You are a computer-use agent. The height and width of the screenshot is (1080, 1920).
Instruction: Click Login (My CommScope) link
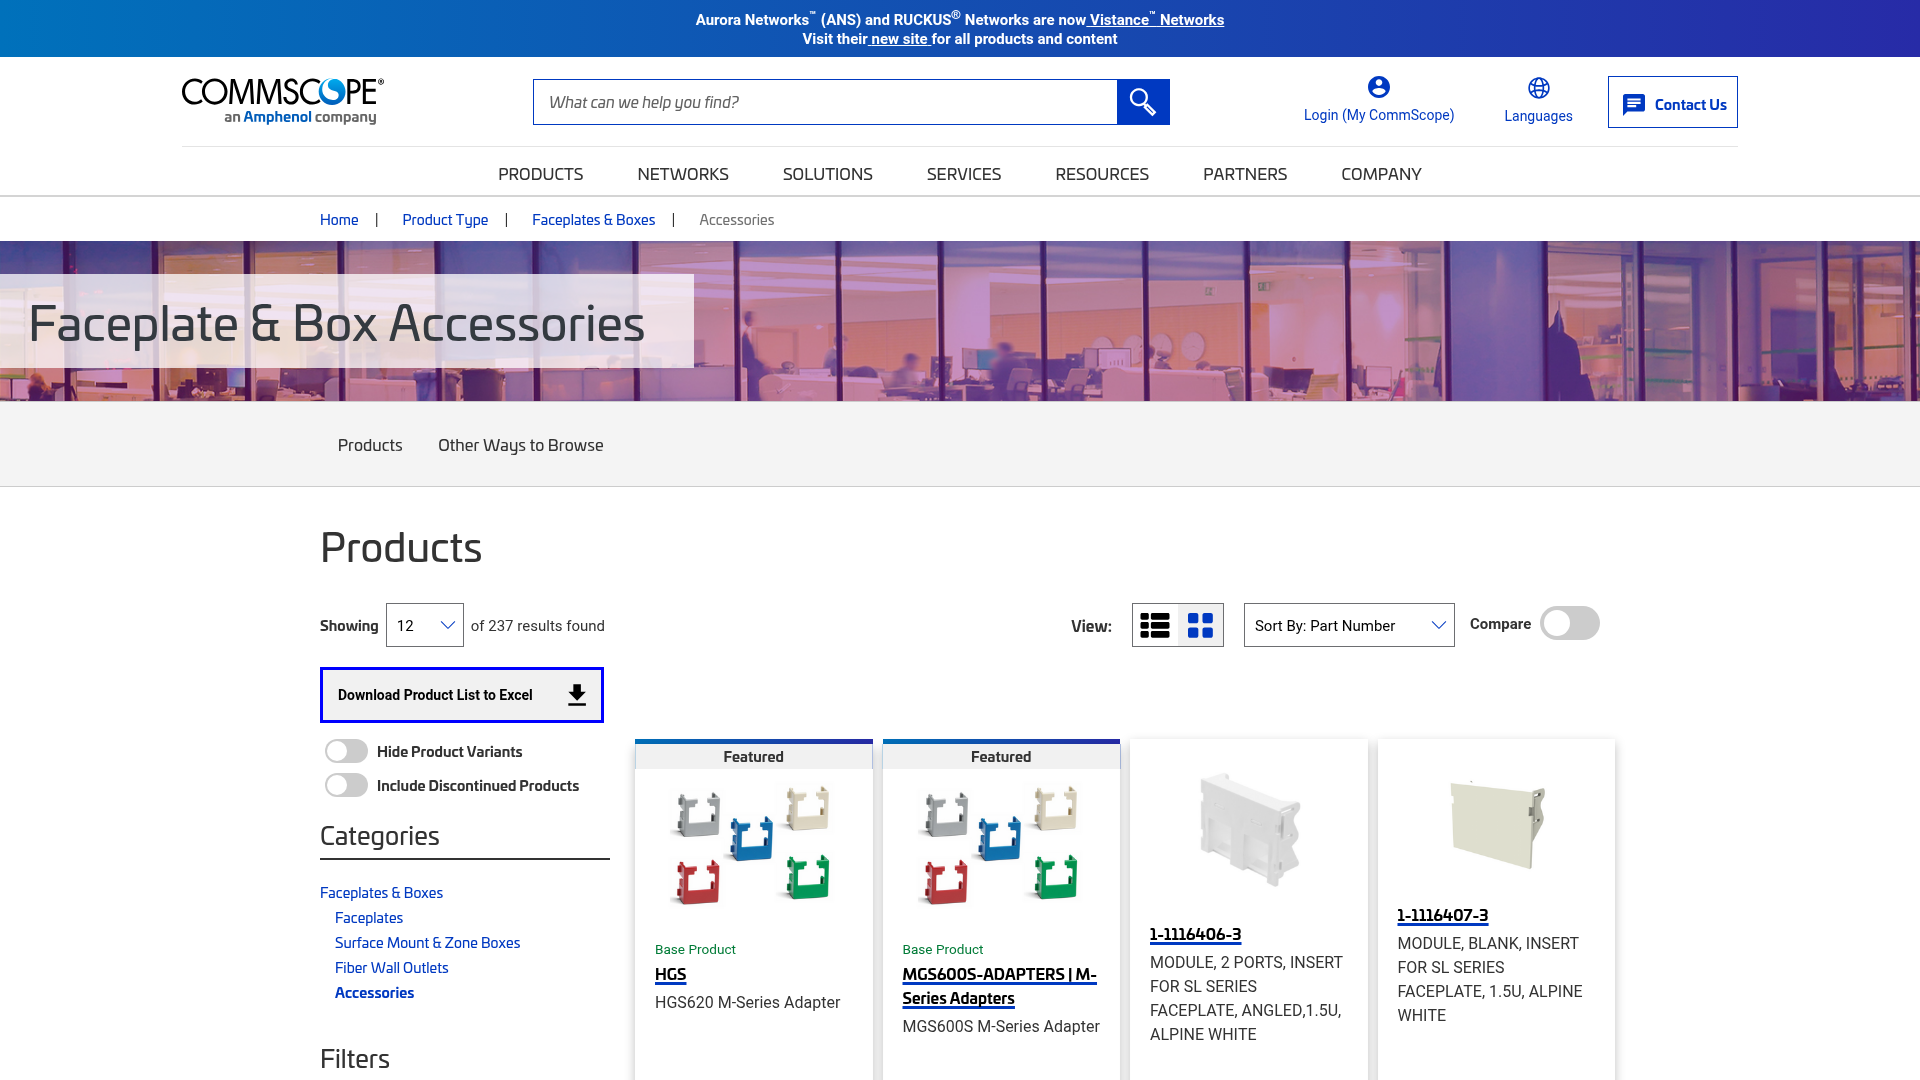(x=1379, y=115)
